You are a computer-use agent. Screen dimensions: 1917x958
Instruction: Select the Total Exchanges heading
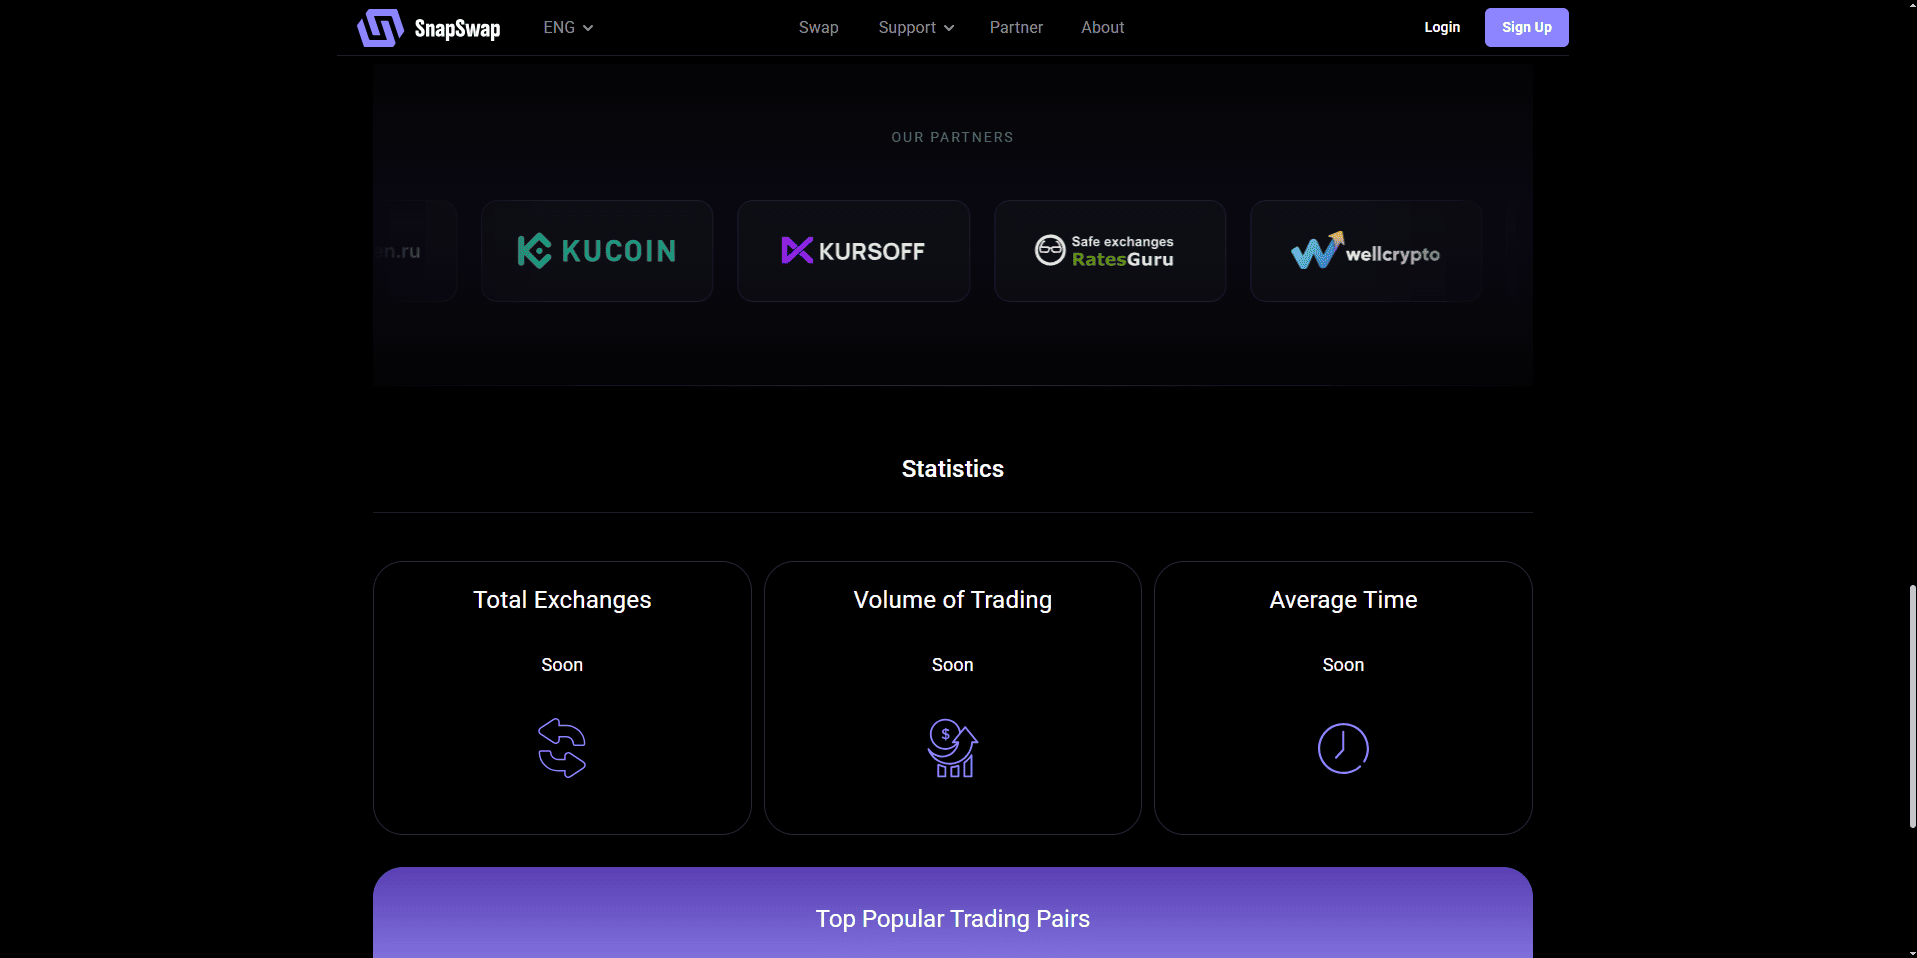(562, 600)
